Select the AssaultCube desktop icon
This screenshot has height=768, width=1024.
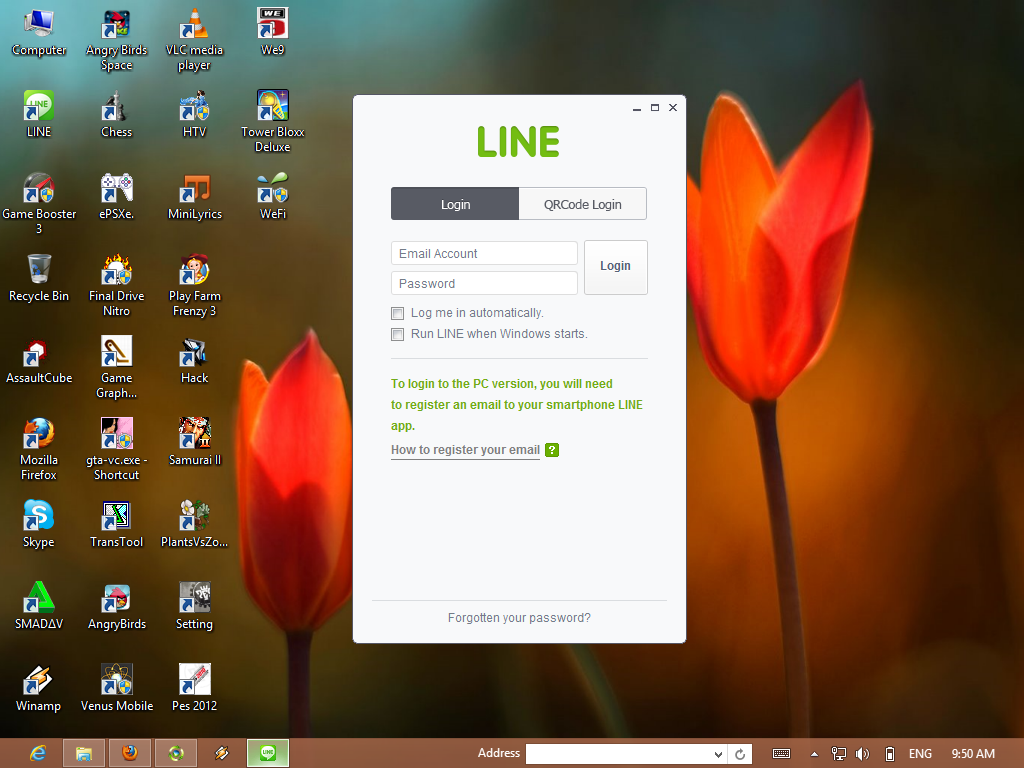click(39, 360)
